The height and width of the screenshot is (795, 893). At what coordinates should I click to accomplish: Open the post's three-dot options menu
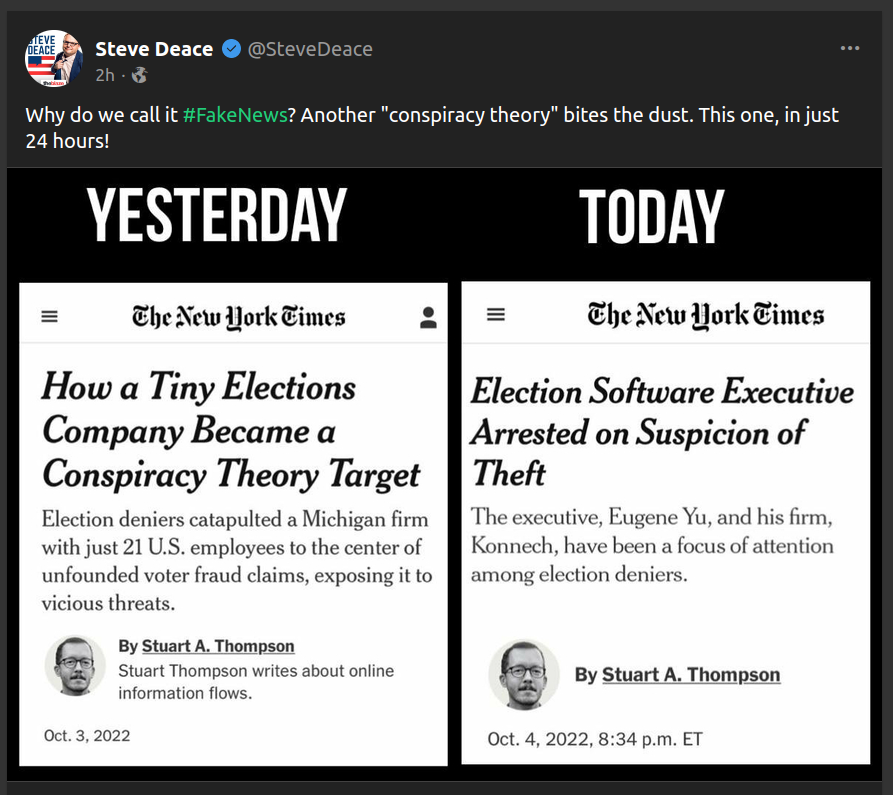coord(850,48)
